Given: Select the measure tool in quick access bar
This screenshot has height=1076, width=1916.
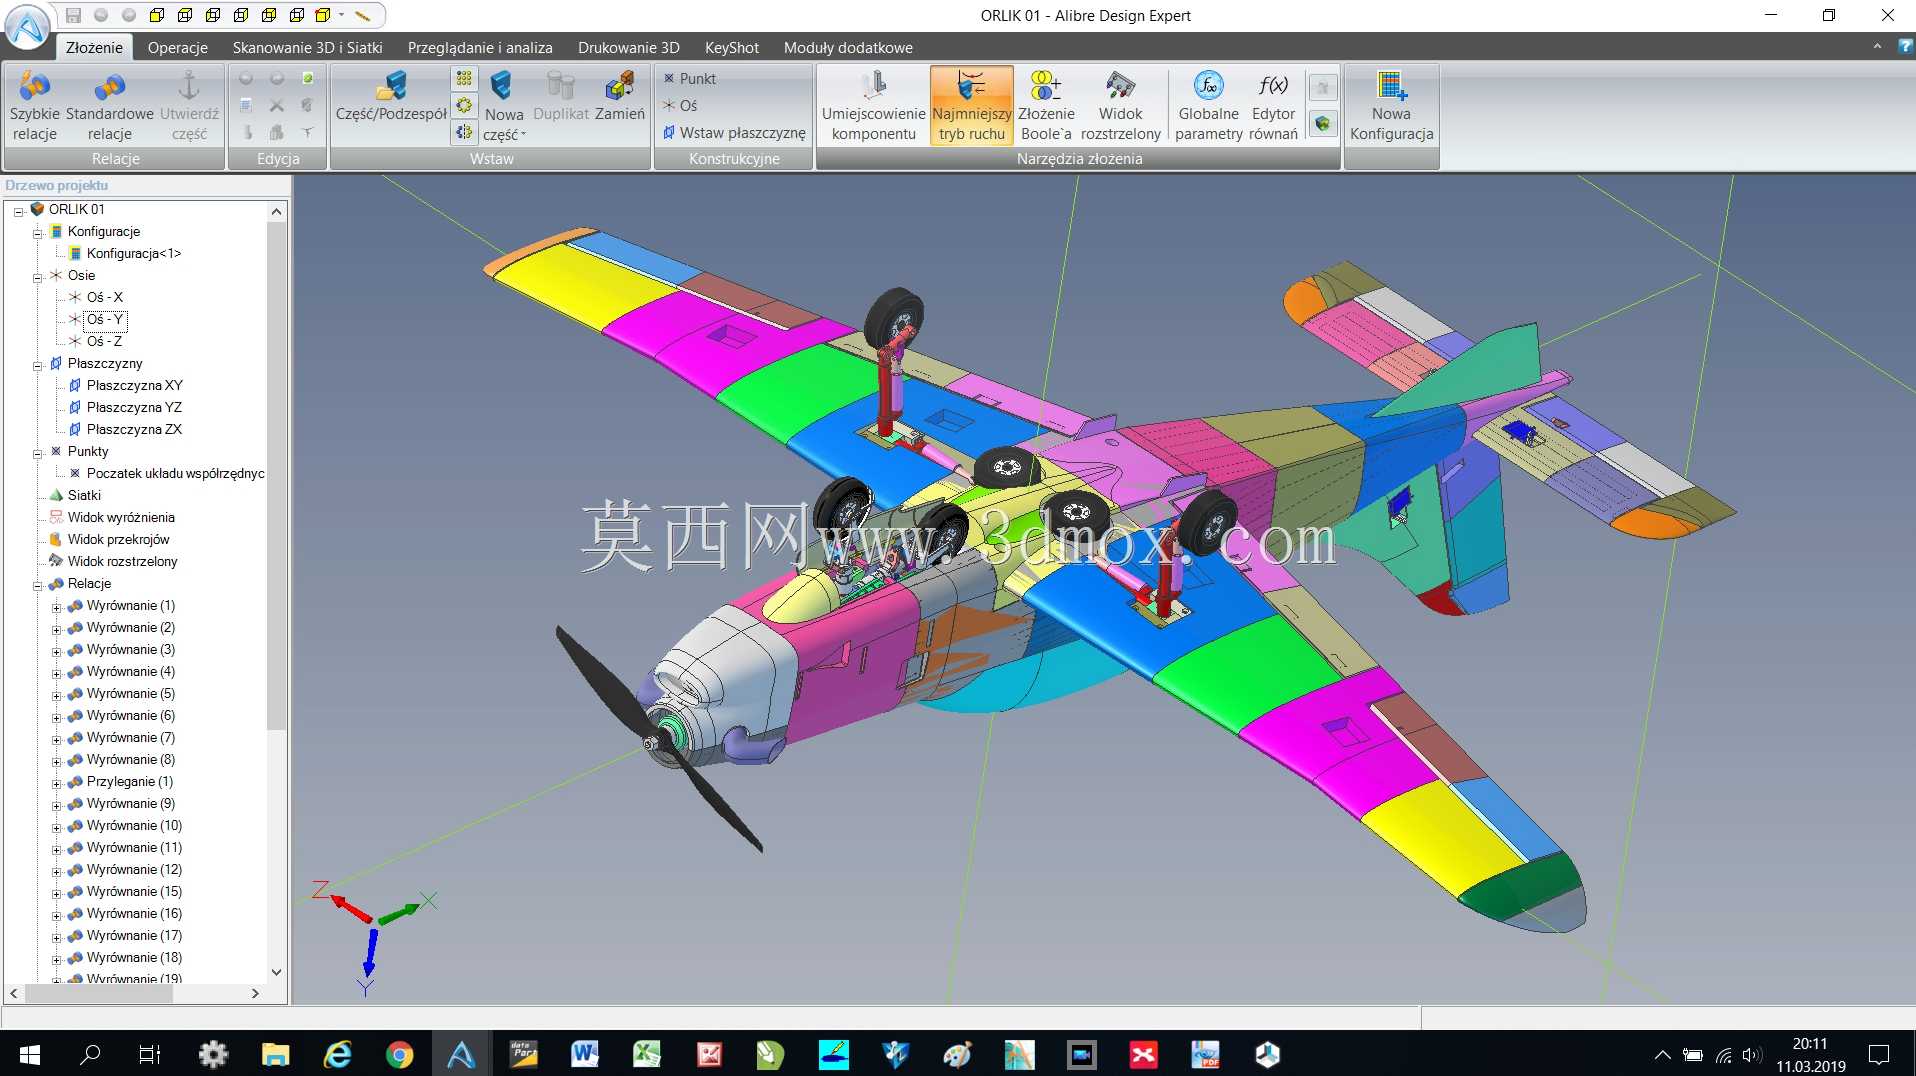Looking at the screenshot, I should click(363, 15).
